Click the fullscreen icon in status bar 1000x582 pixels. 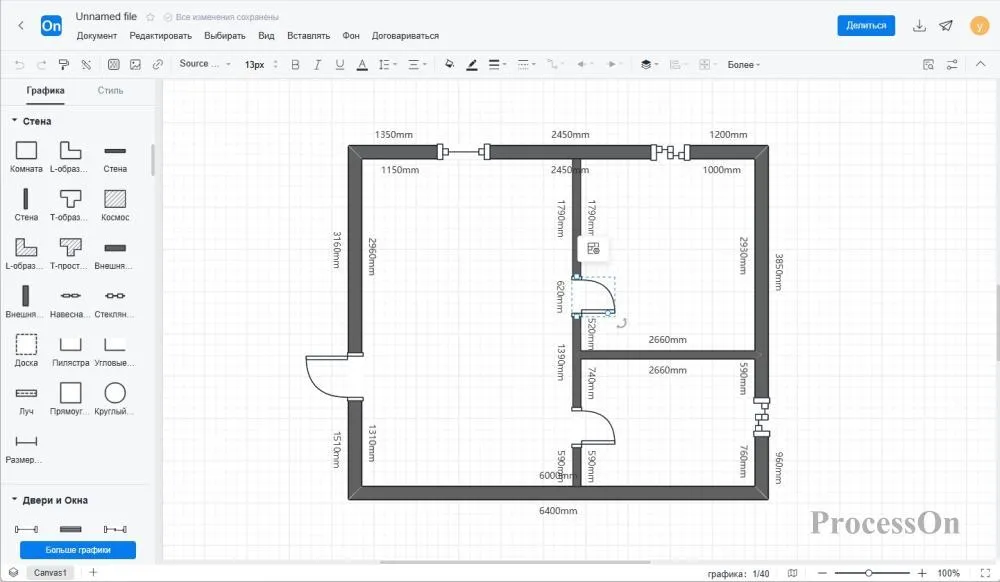[x=985, y=573]
